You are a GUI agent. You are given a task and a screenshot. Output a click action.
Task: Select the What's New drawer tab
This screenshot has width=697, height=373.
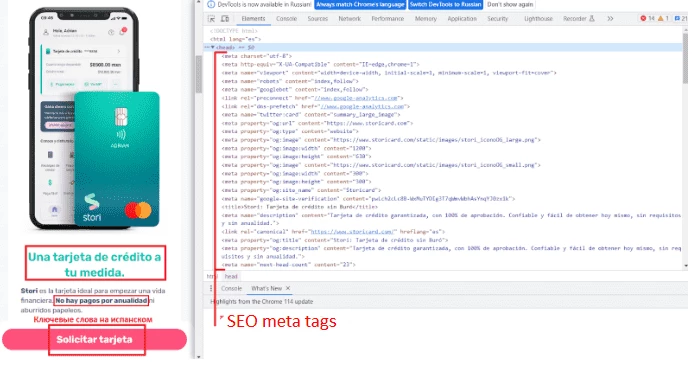(x=266, y=289)
